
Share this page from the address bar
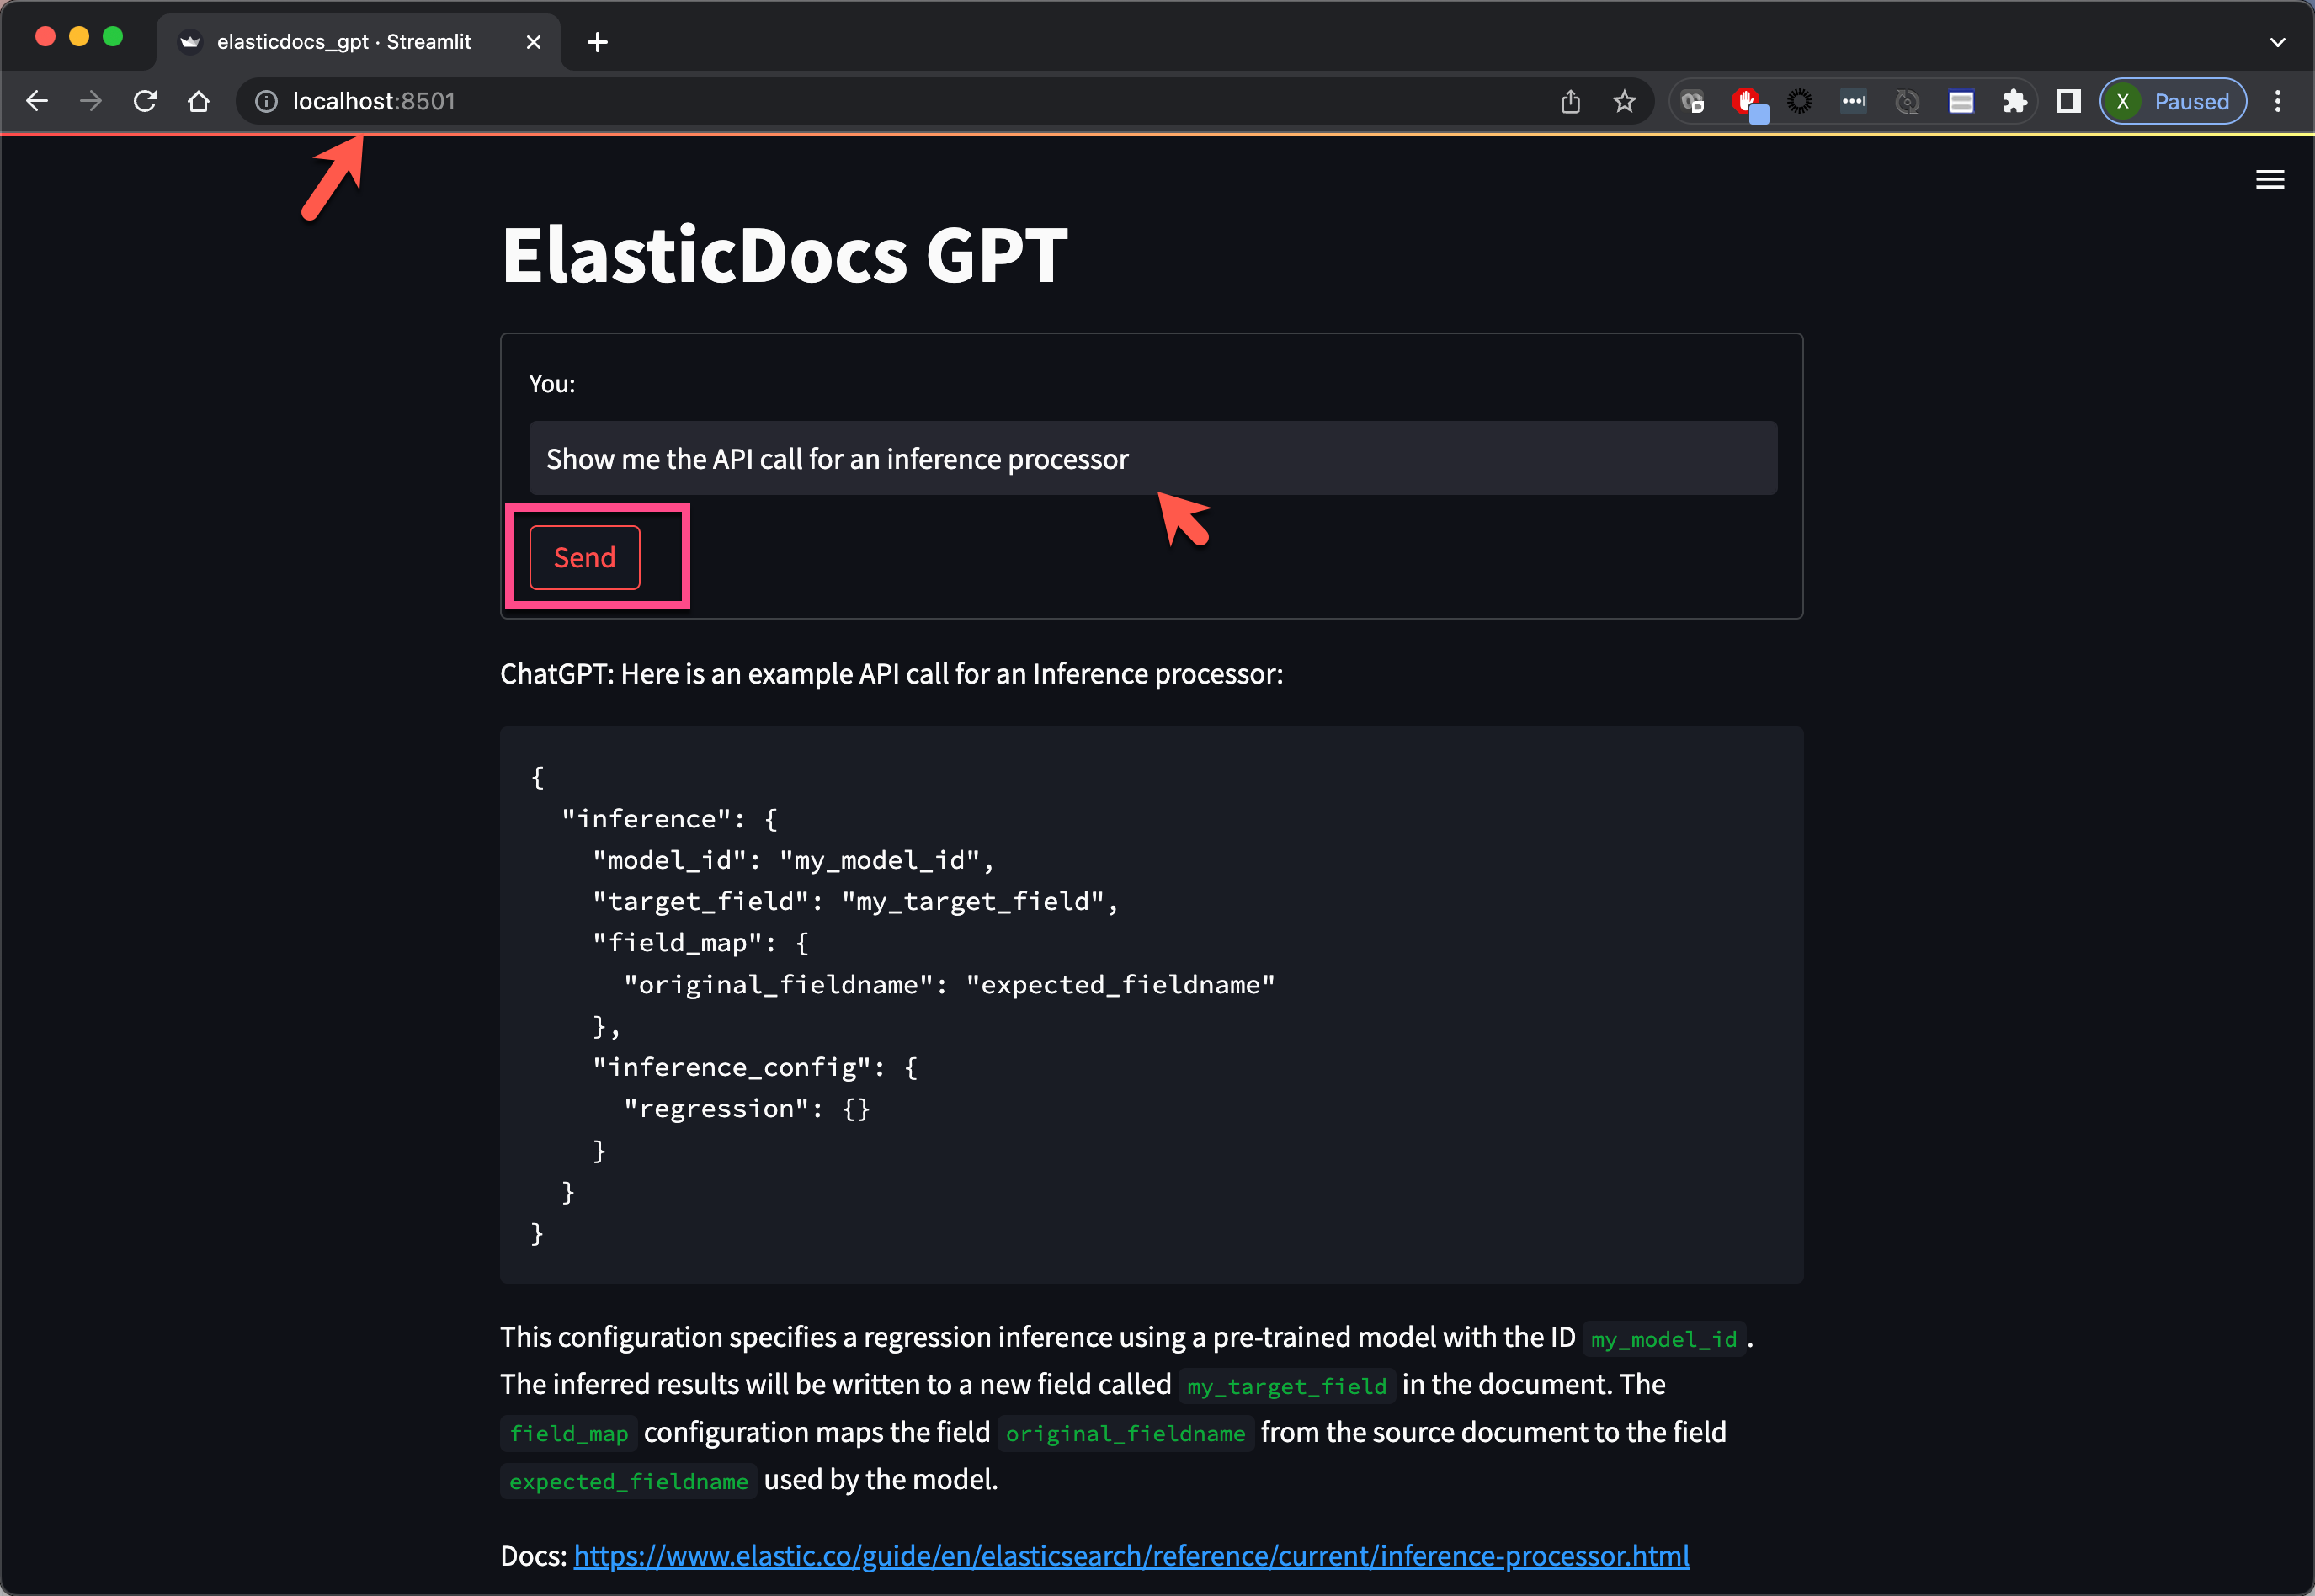(1571, 101)
